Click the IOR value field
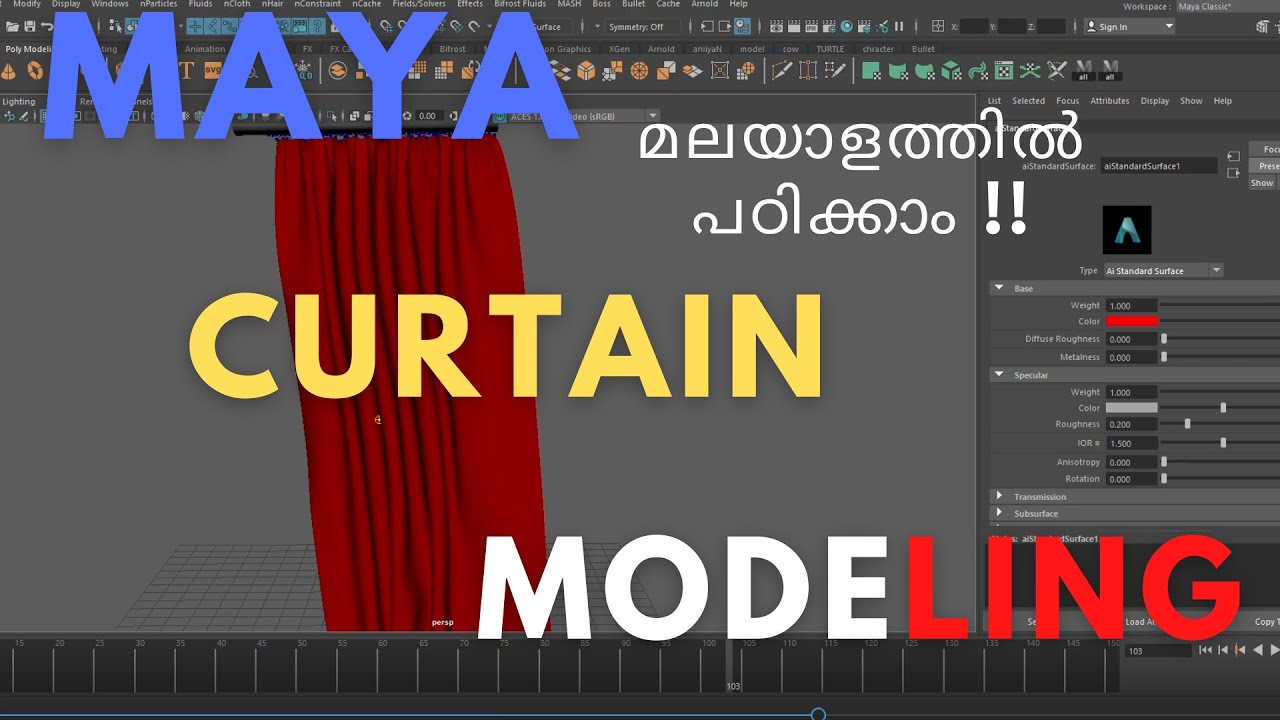This screenshot has height=720, width=1280. (x=1131, y=443)
